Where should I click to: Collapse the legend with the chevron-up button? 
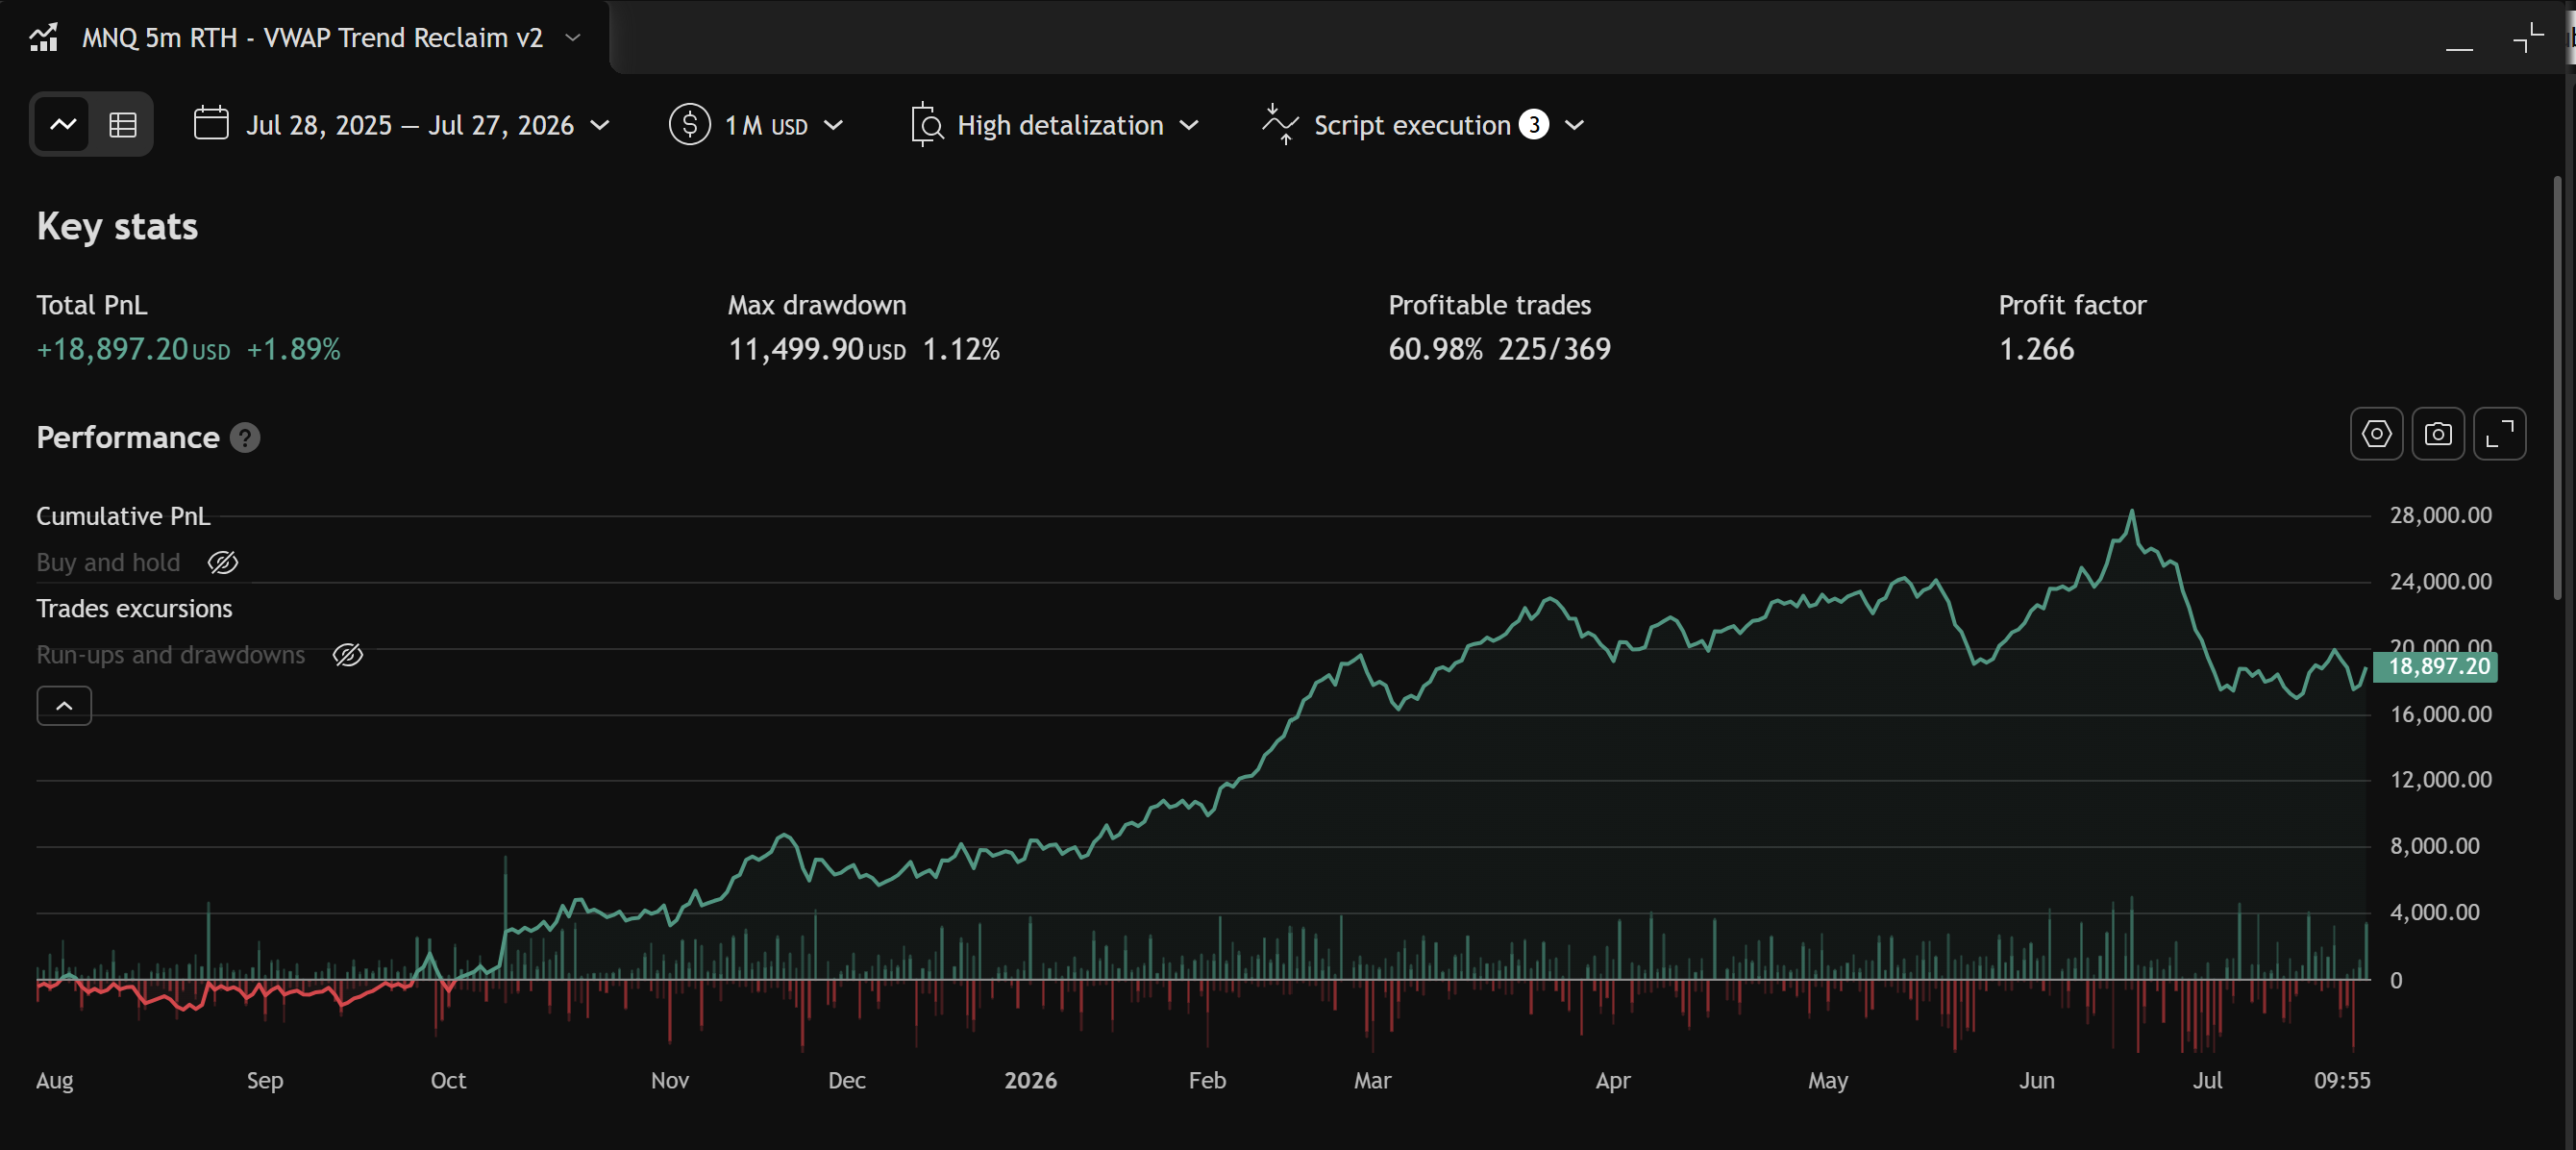pos(64,706)
